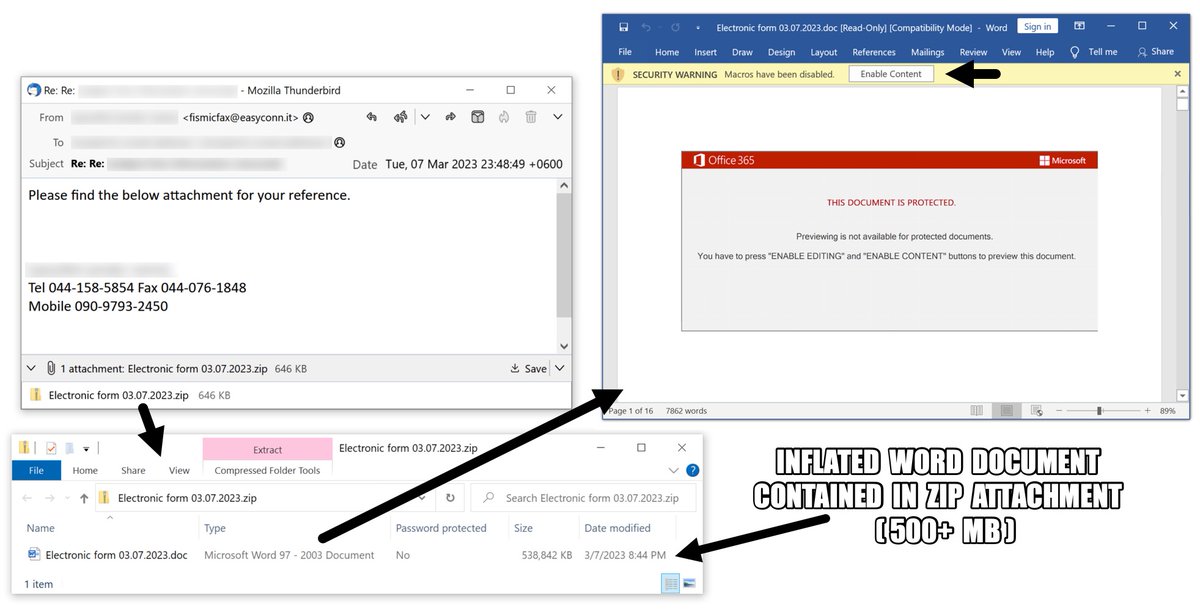
Task: Click the Redo icon in Word
Action: [x=675, y=27]
